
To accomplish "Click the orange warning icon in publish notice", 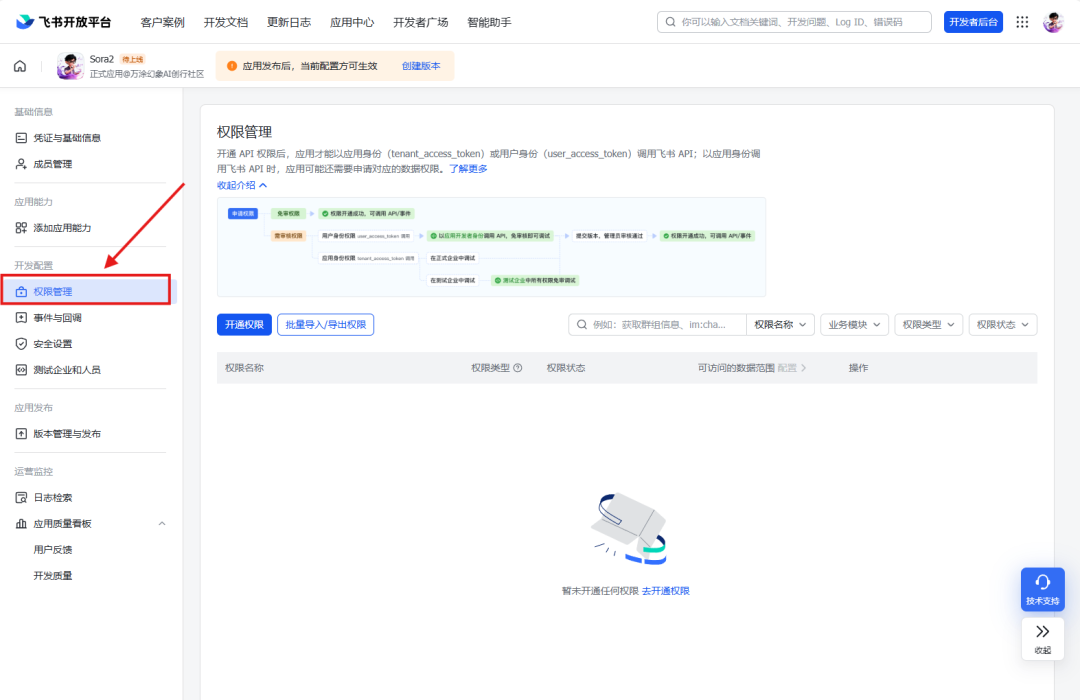I will tap(232, 66).
